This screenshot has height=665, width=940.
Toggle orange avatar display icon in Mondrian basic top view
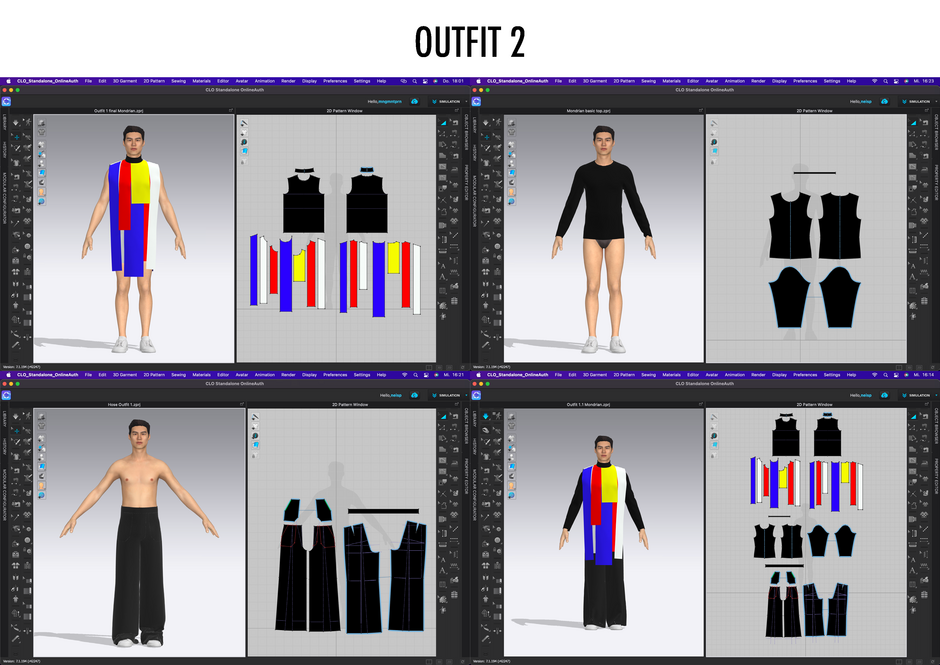pos(511,192)
